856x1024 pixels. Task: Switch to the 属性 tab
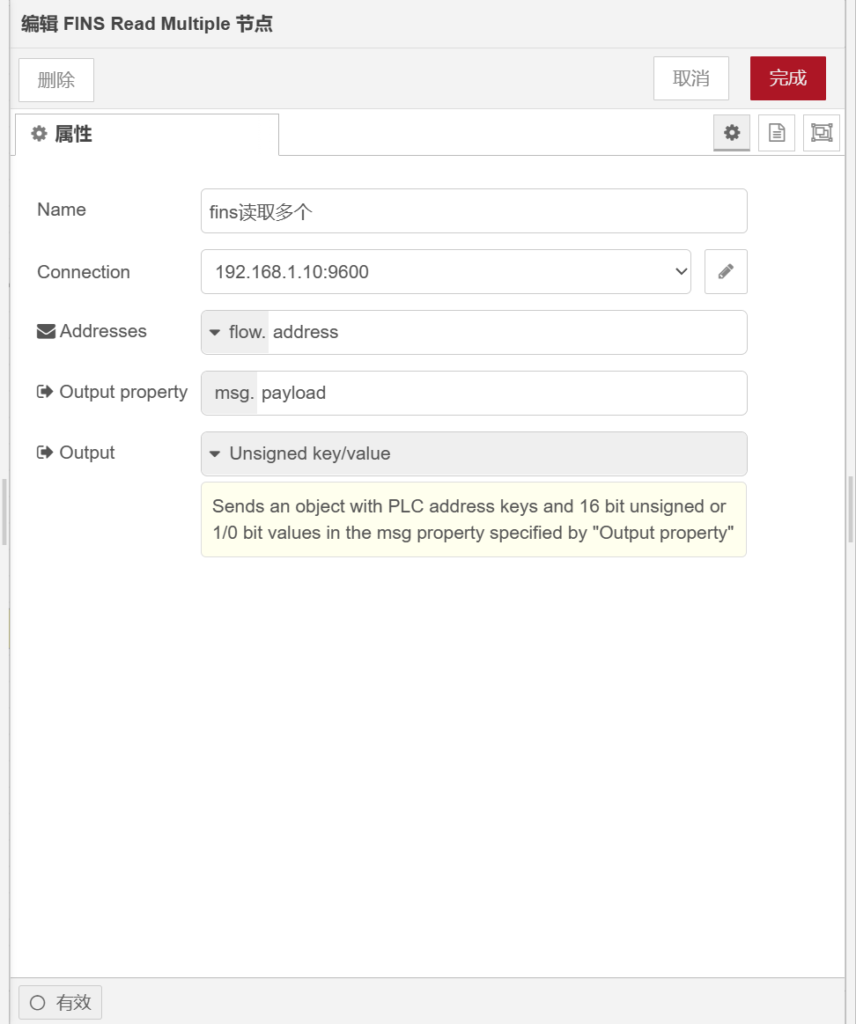(x=146, y=134)
